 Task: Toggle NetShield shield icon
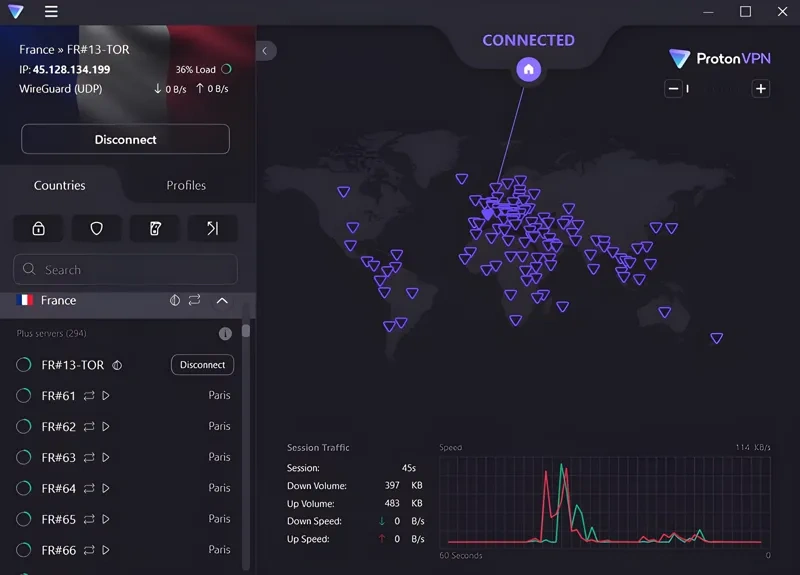click(96, 228)
